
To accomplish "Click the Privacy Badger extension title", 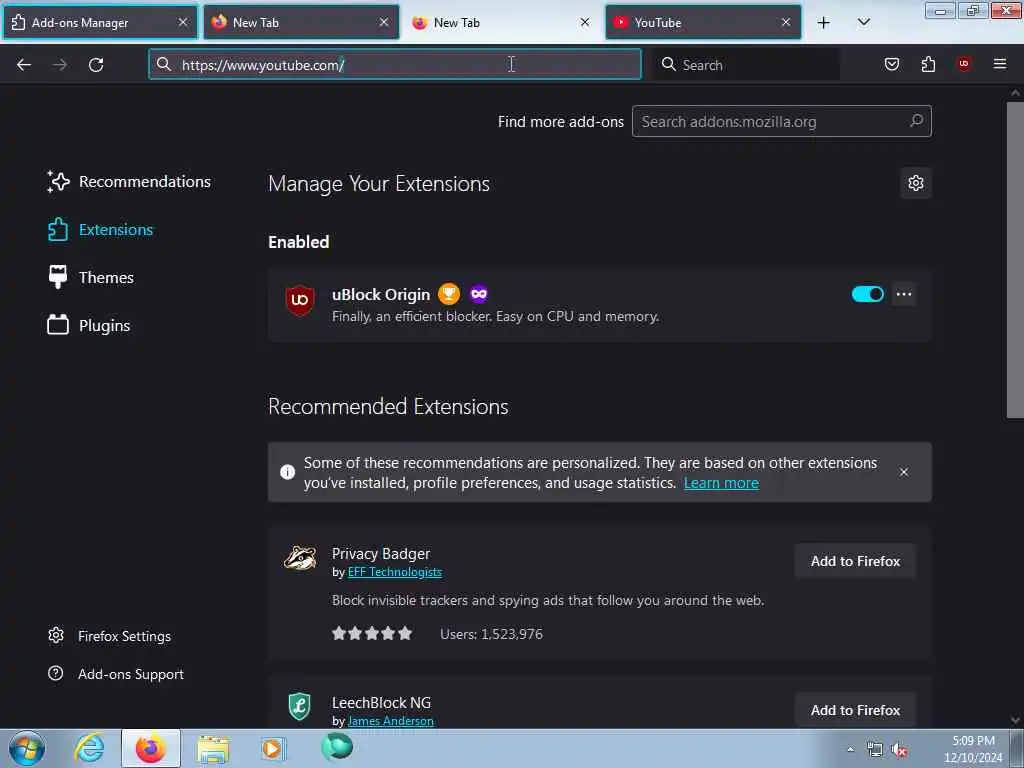I will click(381, 553).
